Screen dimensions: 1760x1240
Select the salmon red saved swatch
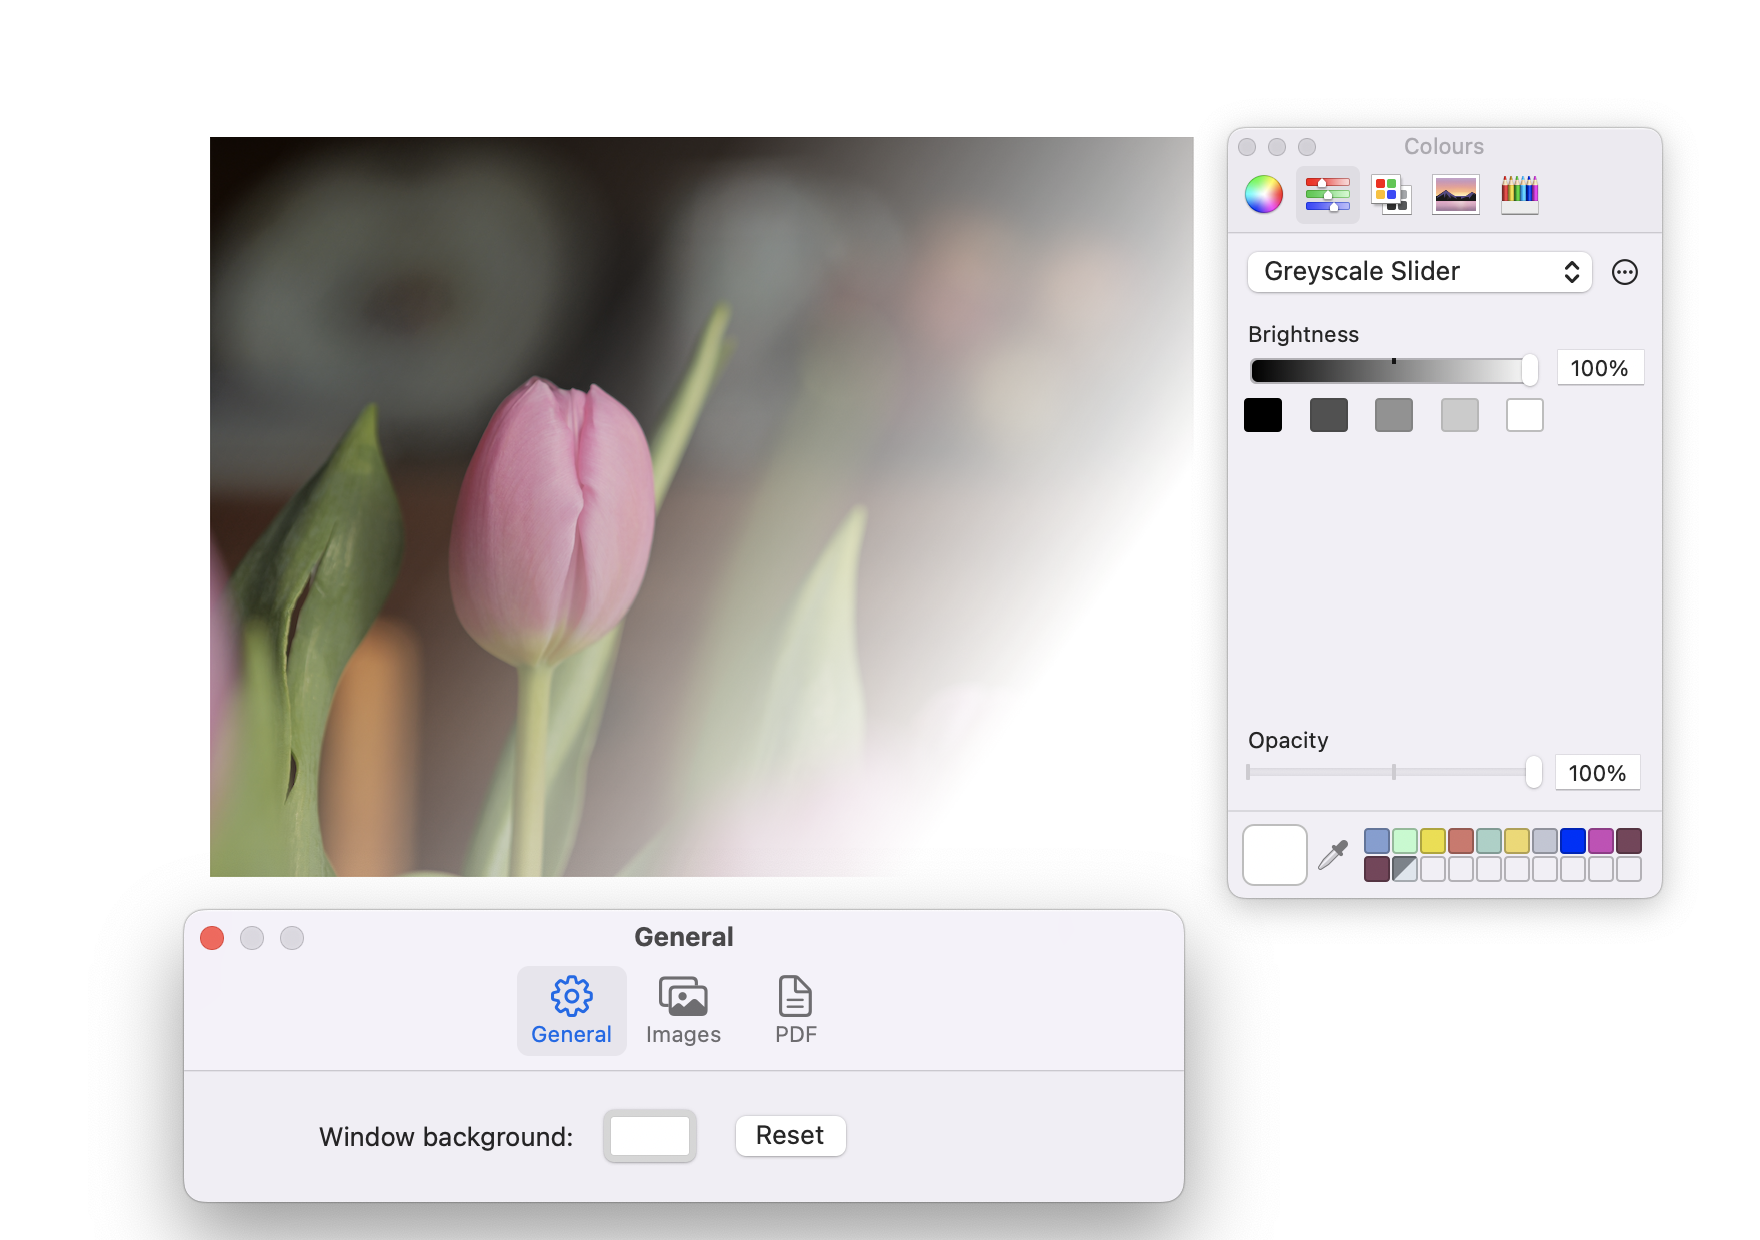tap(1461, 841)
